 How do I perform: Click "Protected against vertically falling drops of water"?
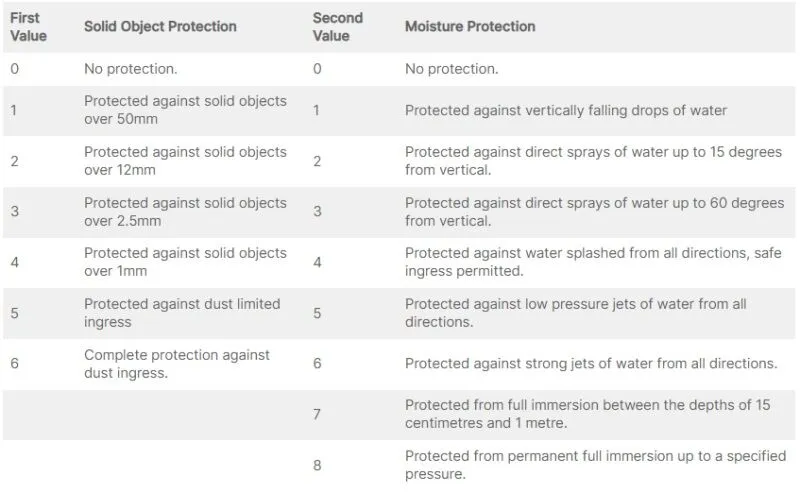[x=566, y=110]
